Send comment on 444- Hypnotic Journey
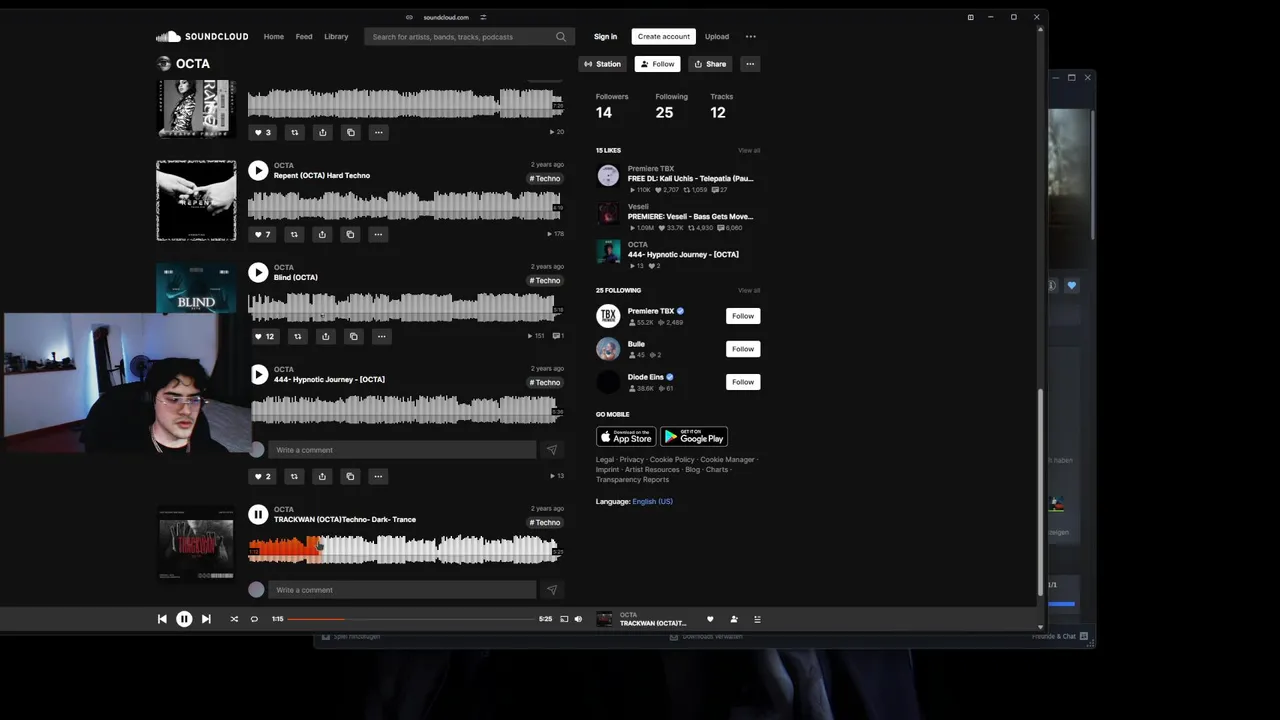This screenshot has width=1280, height=720. (551, 450)
